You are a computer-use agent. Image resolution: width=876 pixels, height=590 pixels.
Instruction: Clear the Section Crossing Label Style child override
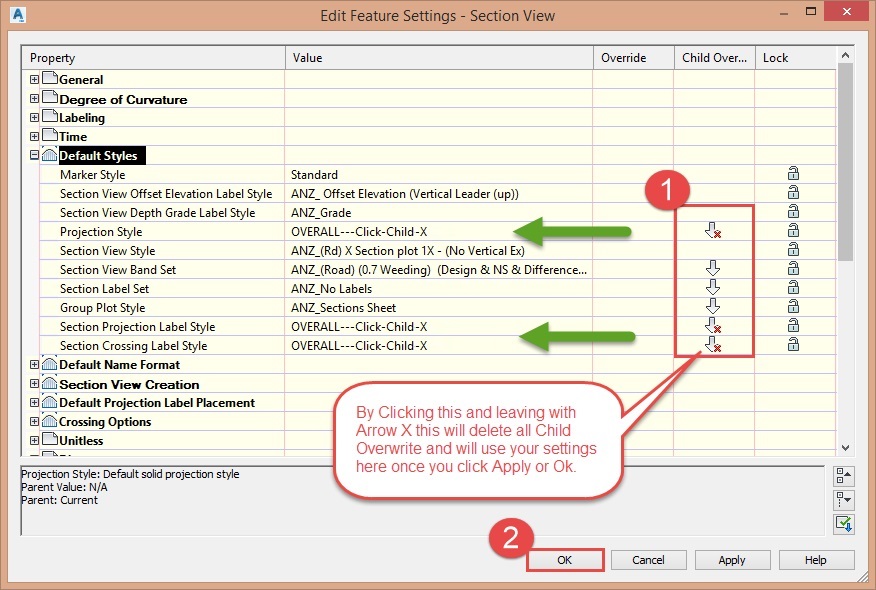click(x=711, y=345)
